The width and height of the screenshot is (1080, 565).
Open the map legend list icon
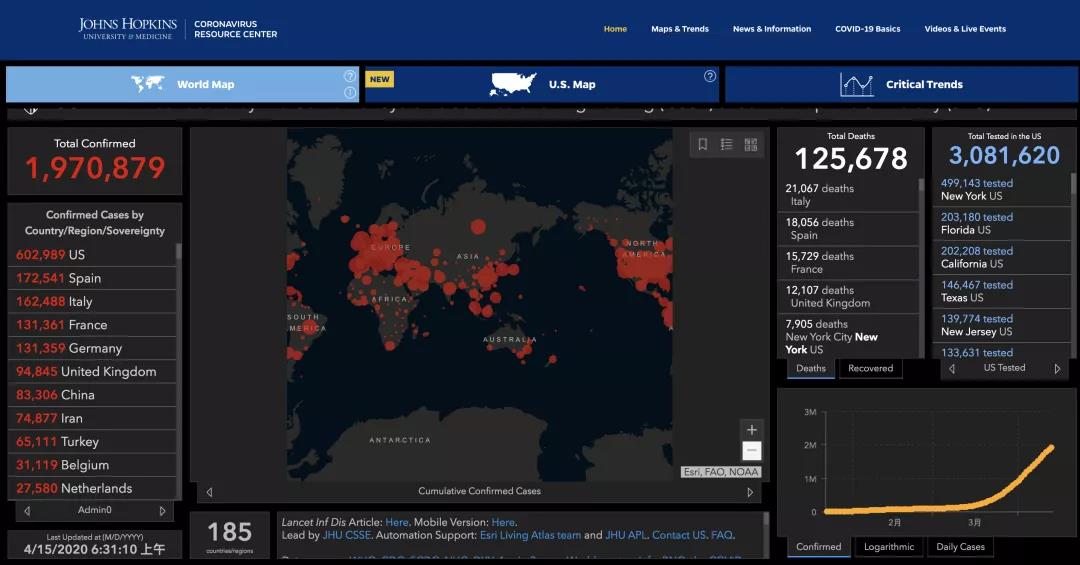point(727,145)
